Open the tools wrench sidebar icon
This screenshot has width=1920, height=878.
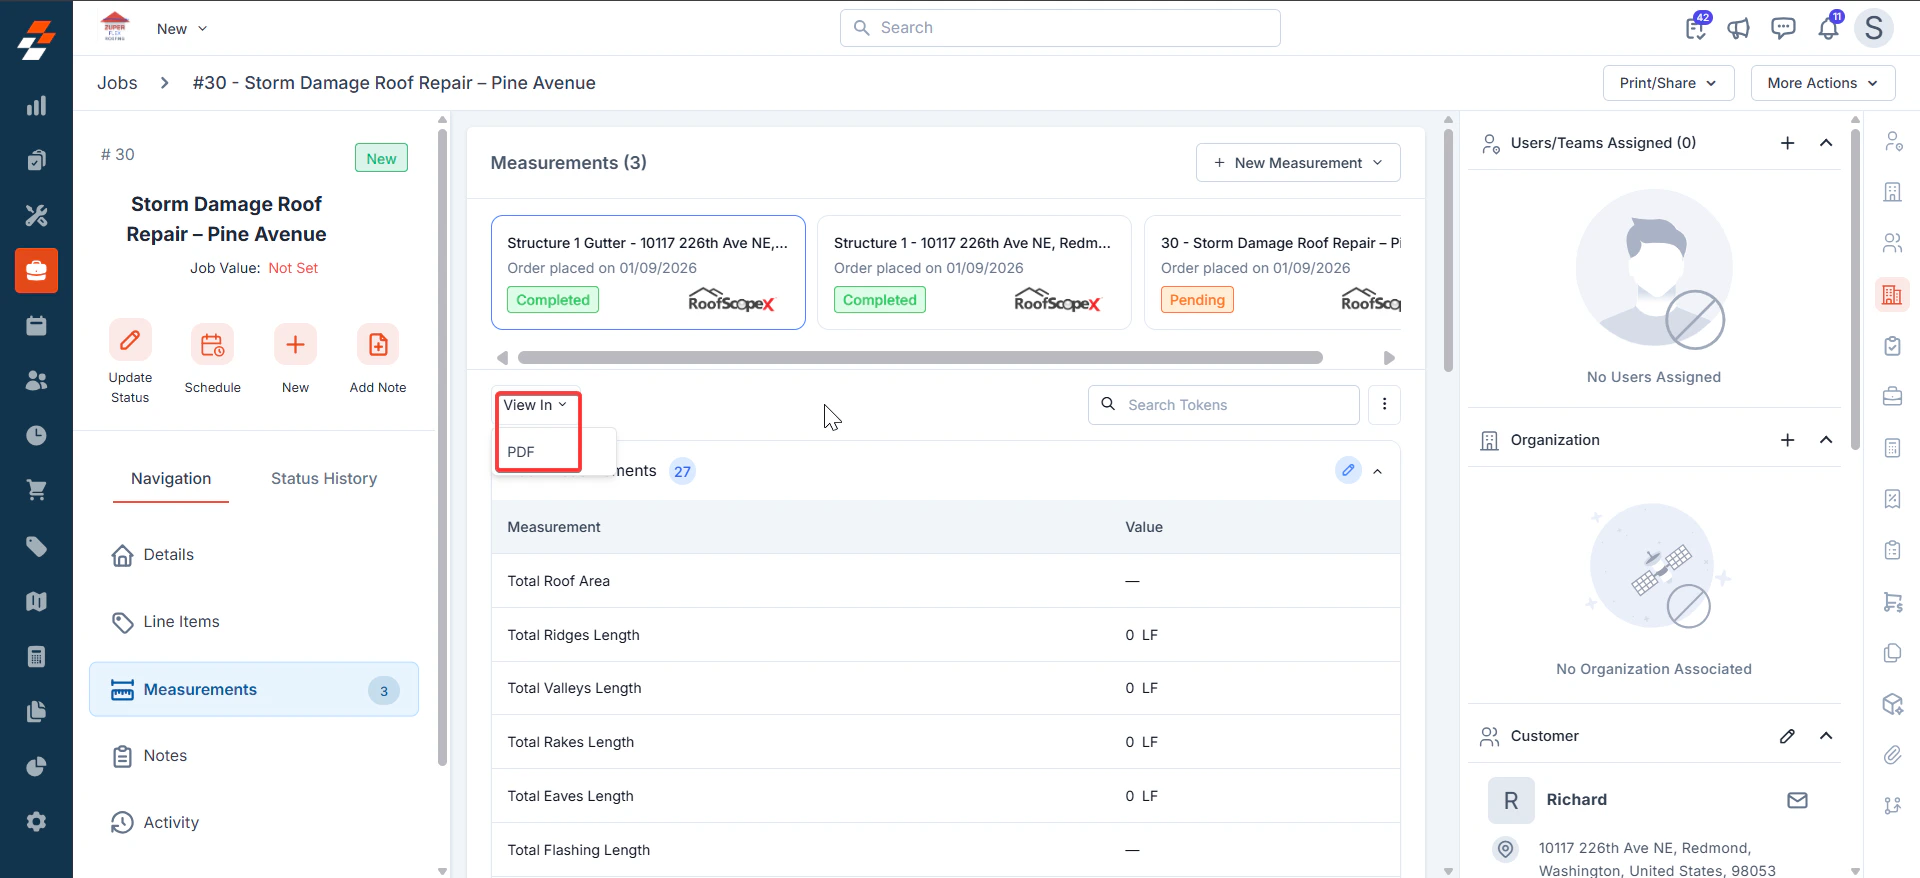click(x=36, y=215)
